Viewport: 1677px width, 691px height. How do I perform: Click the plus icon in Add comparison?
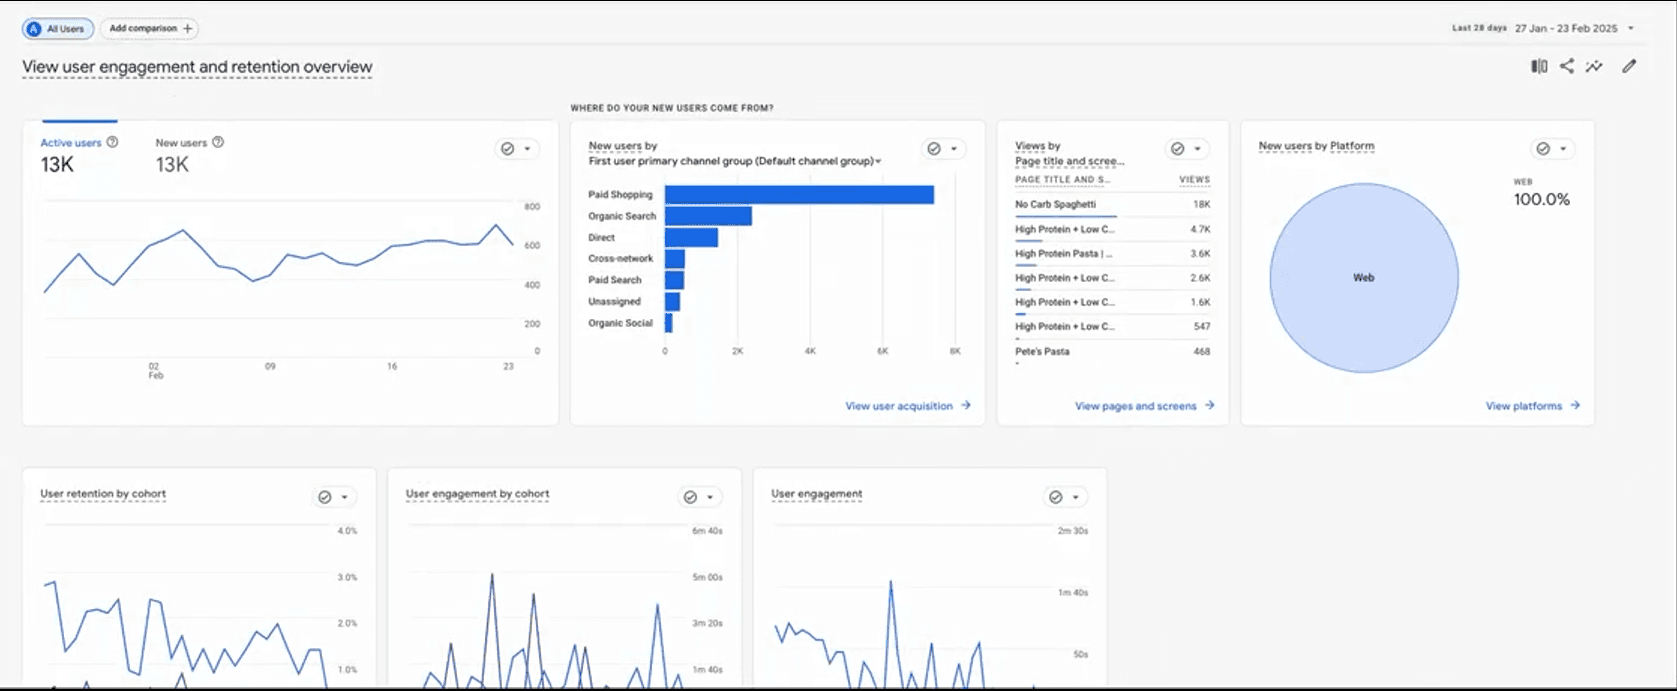coord(187,29)
